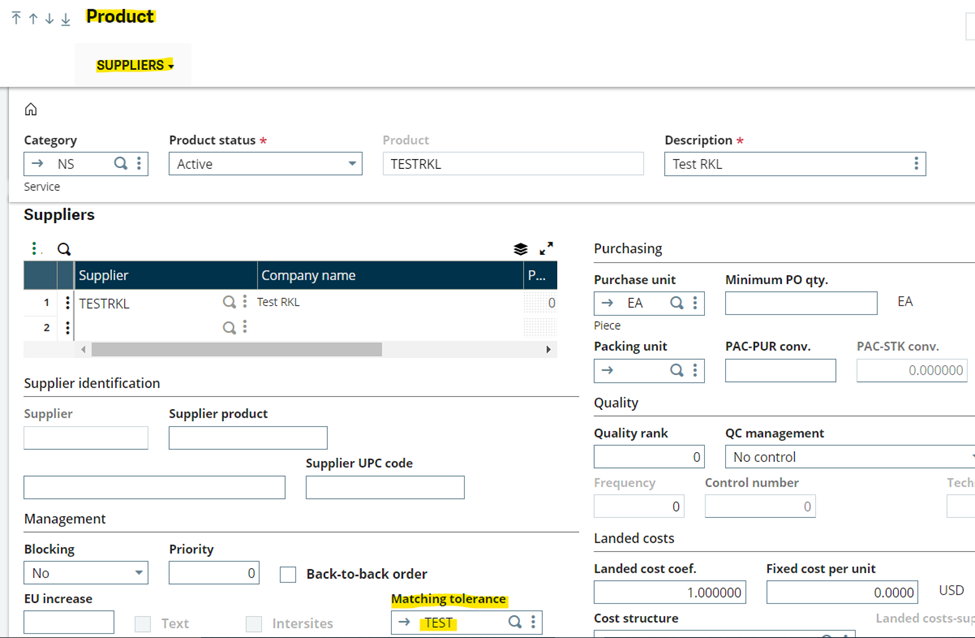Open the Product status dropdown
This screenshot has height=638, width=975.
[353, 163]
